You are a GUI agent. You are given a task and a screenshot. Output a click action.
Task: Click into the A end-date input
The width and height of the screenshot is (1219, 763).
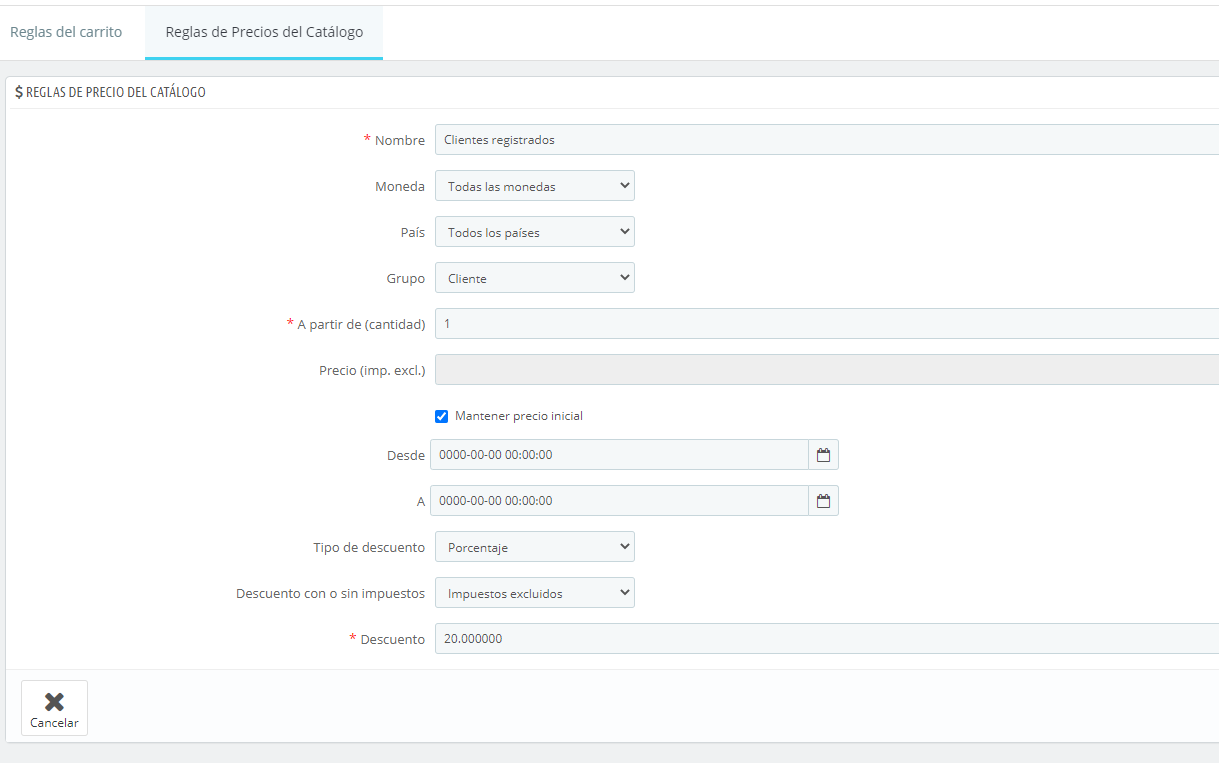pyautogui.click(x=618, y=501)
